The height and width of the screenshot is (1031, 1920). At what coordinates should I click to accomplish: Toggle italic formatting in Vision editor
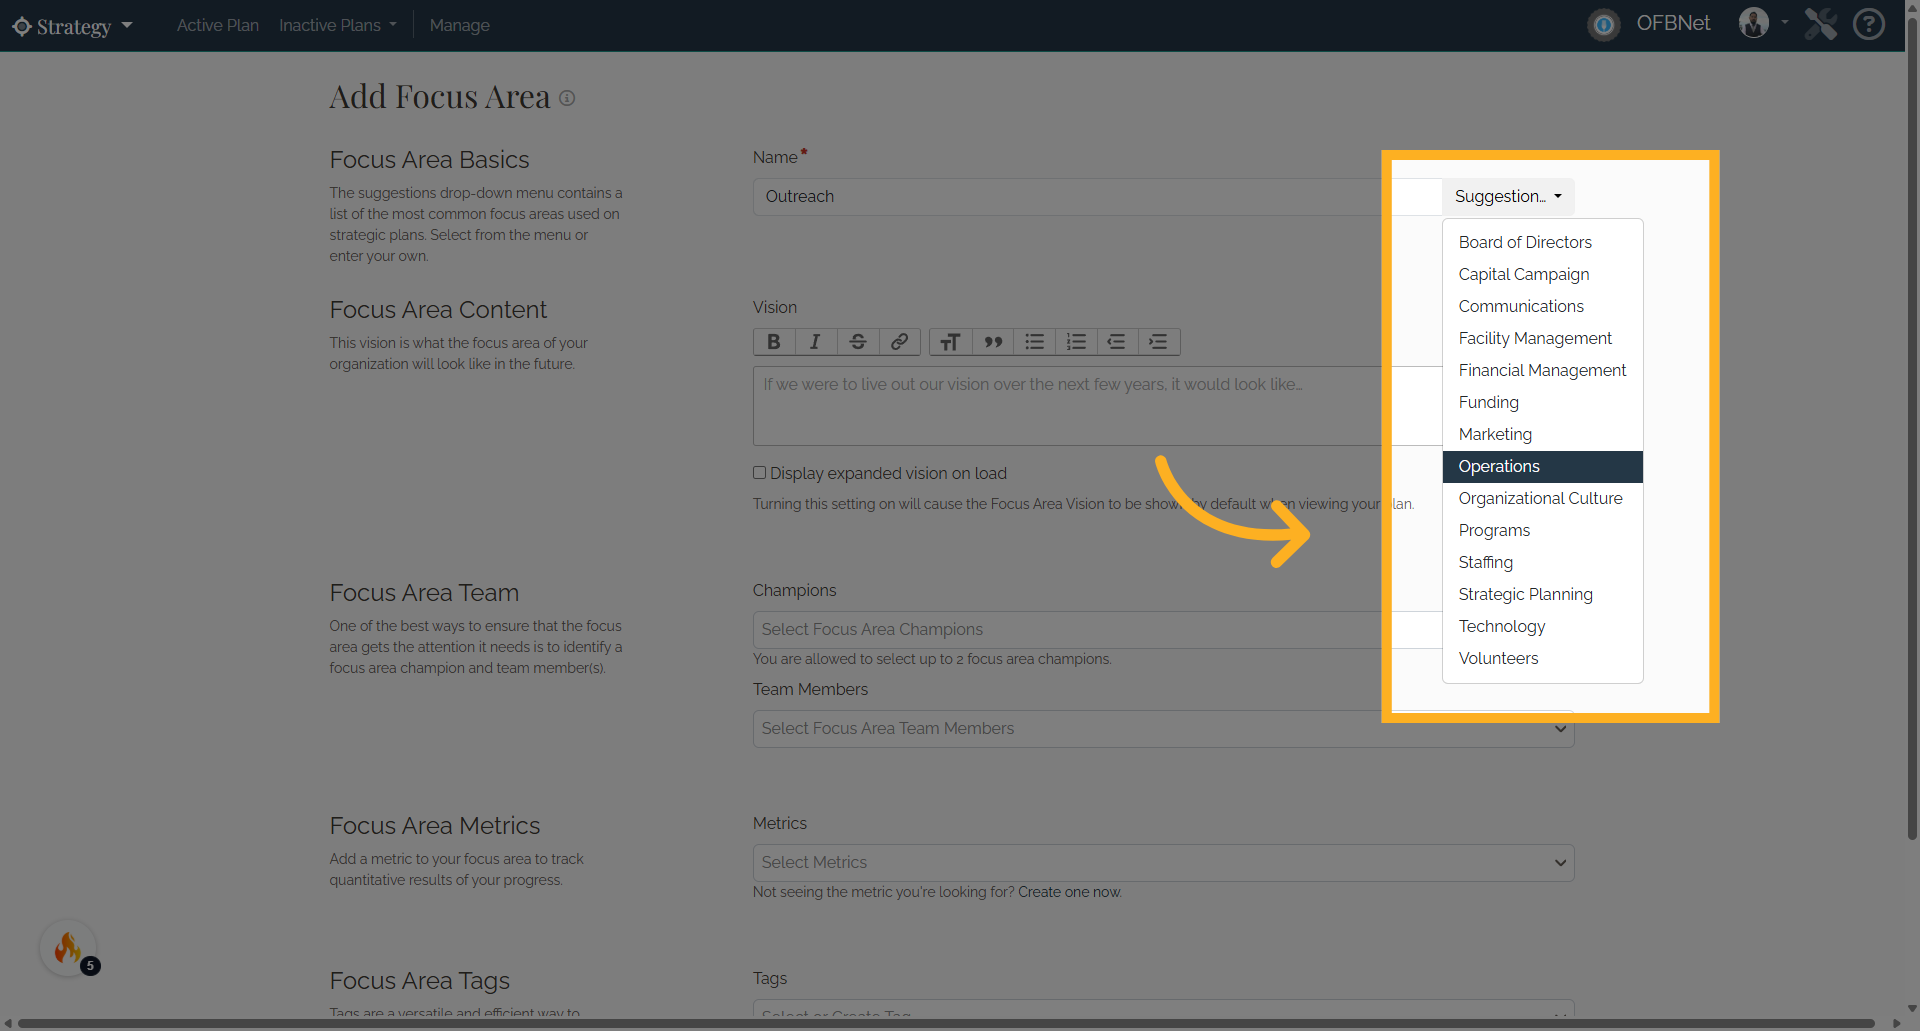pyautogui.click(x=816, y=342)
